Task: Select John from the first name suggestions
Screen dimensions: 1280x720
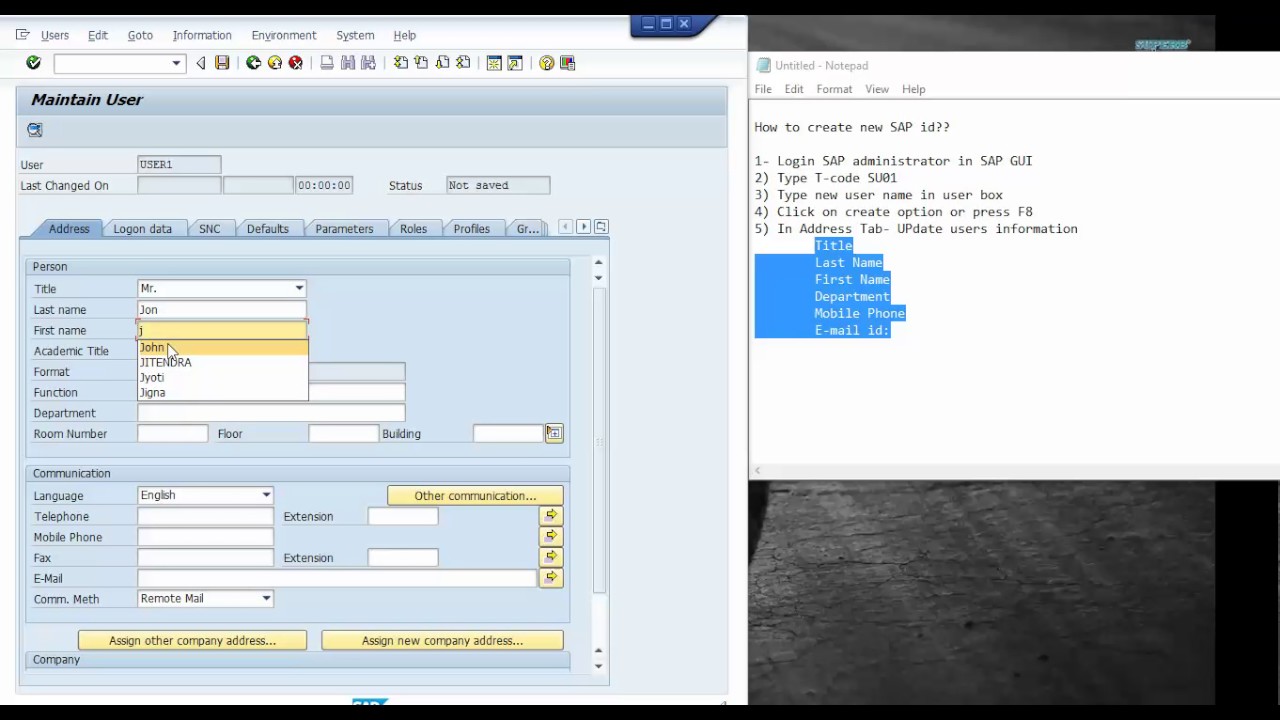Action: pyautogui.click(x=223, y=347)
